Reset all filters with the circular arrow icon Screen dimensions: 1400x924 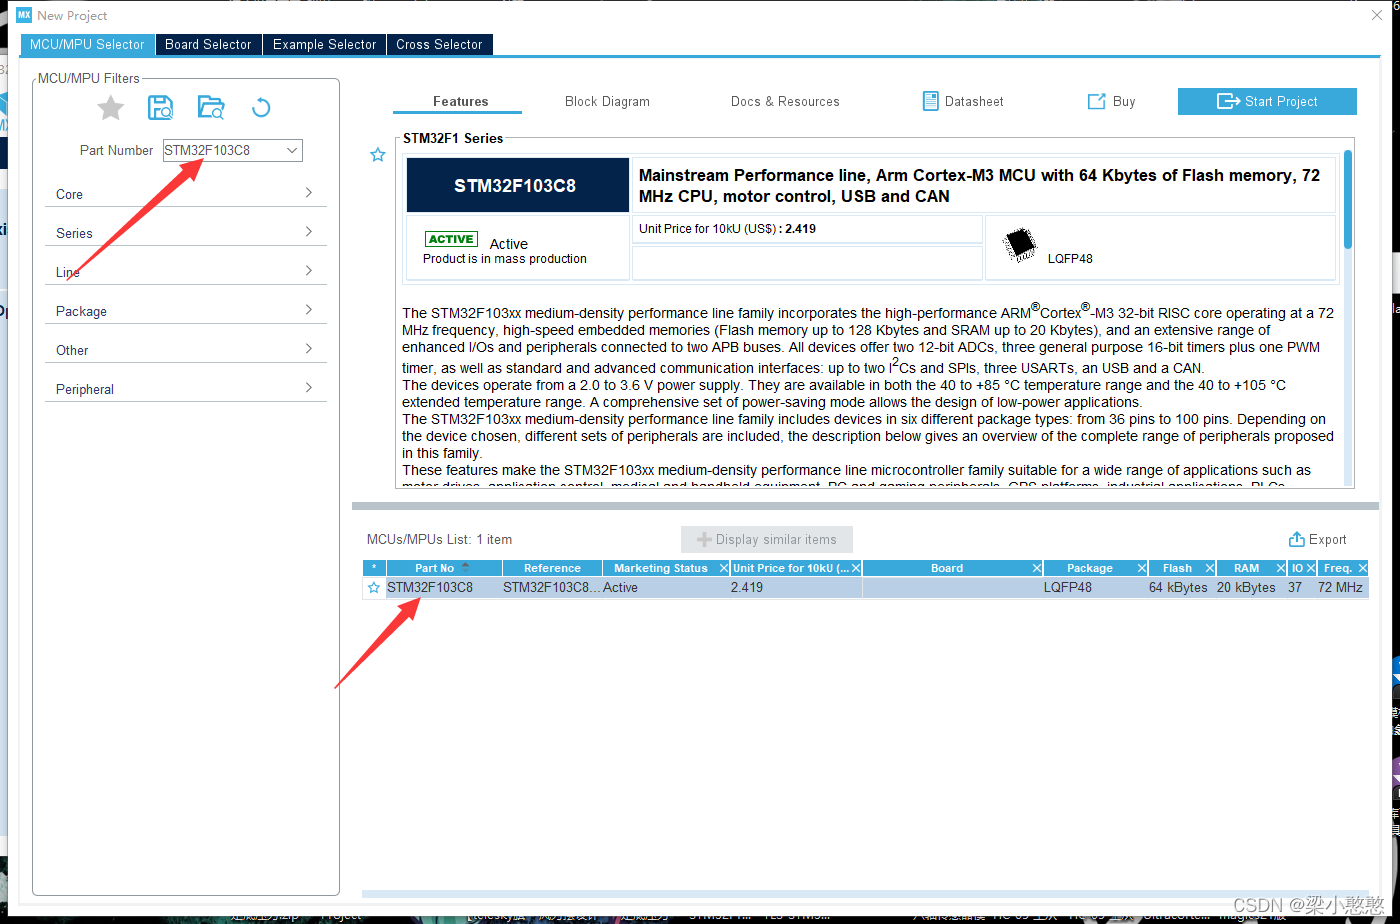click(261, 108)
